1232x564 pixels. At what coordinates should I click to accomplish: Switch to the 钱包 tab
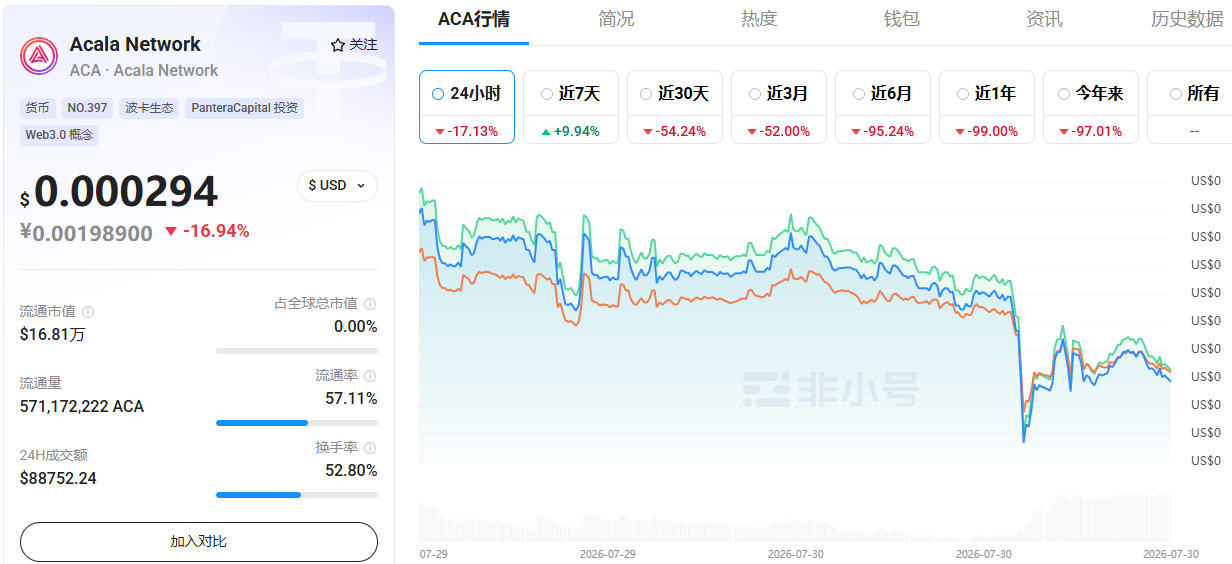[x=901, y=19]
